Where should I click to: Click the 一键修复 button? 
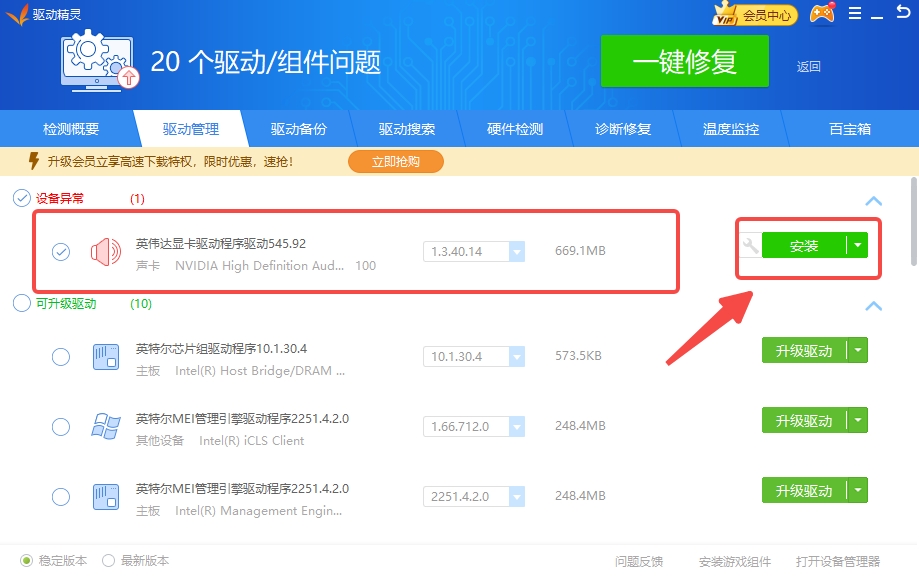click(684, 62)
